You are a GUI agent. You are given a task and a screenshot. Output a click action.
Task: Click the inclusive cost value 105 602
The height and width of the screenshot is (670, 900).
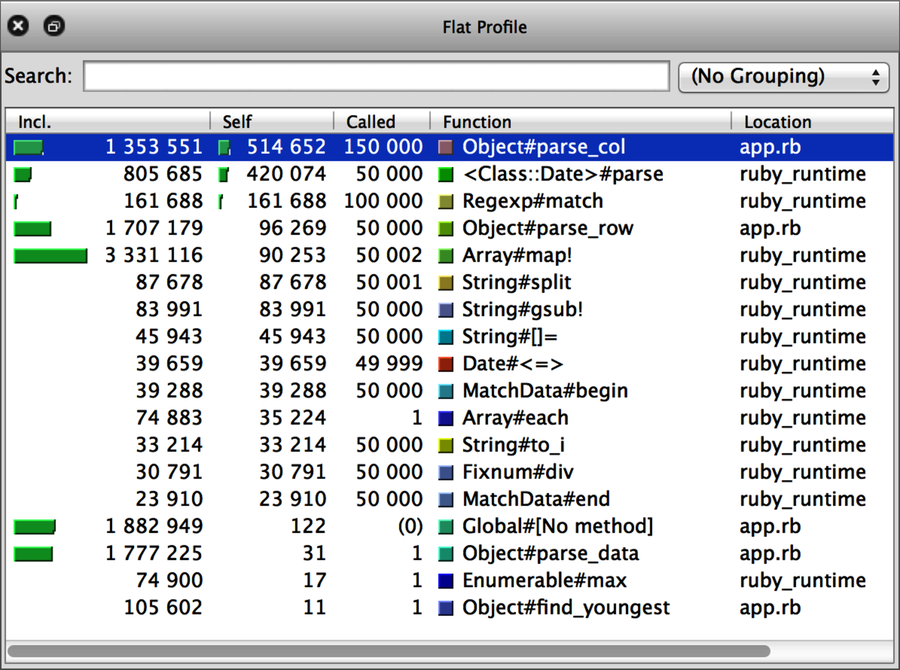[x=163, y=607]
